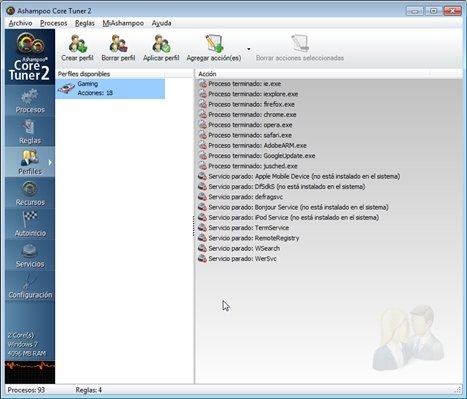The height and width of the screenshot is (399, 467).
Task: Click the 4096 MB RAM info text
Action: pos(27,354)
